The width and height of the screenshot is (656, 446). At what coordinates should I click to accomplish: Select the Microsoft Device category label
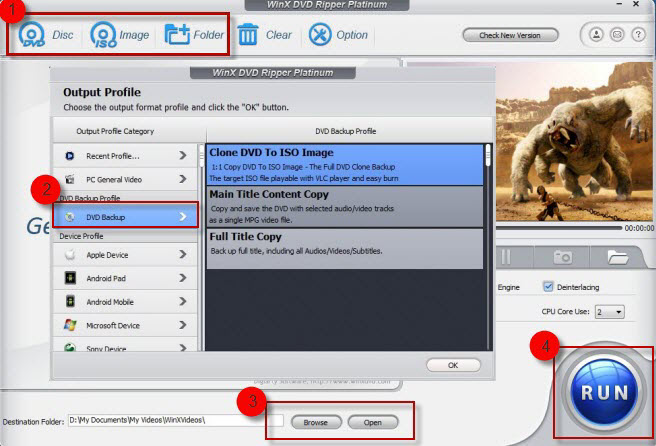pyautogui.click(x=113, y=326)
